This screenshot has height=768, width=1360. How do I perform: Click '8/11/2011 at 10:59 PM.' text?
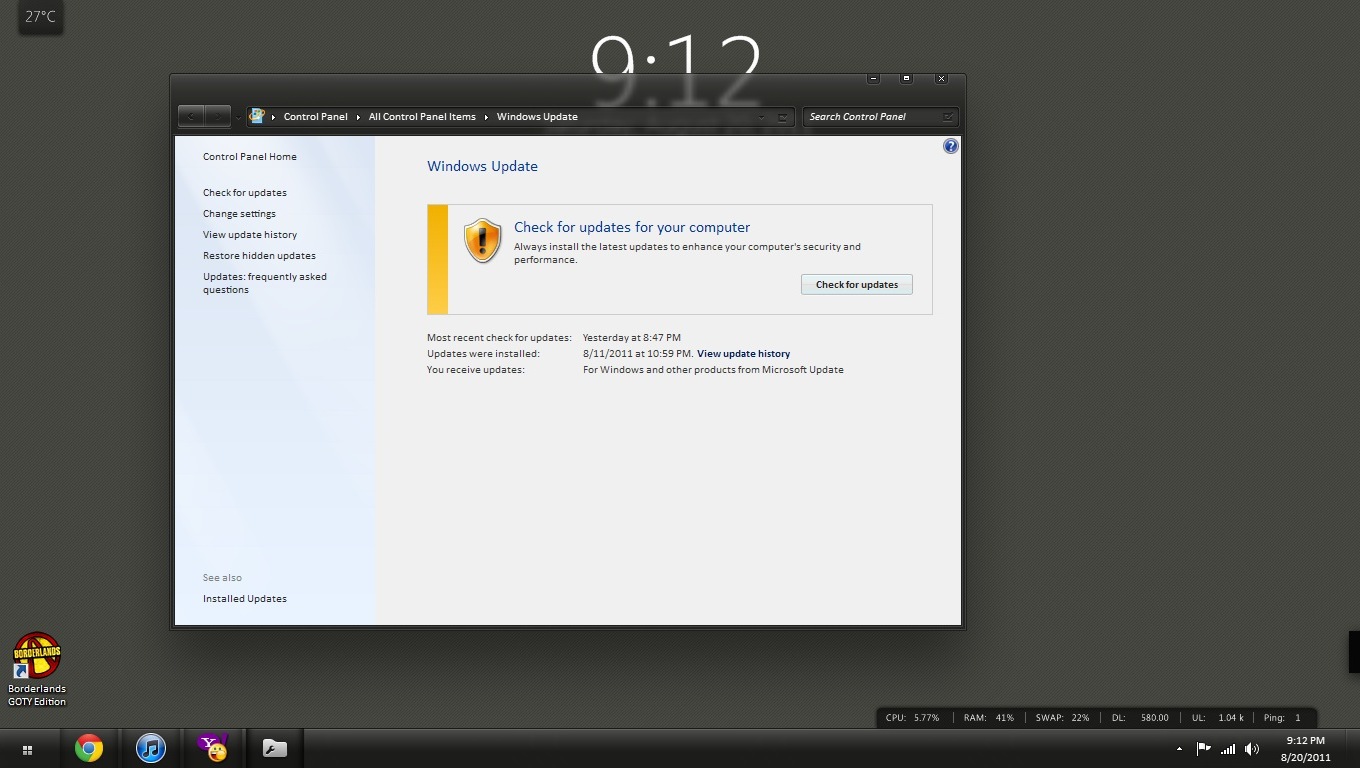[x=638, y=354]
